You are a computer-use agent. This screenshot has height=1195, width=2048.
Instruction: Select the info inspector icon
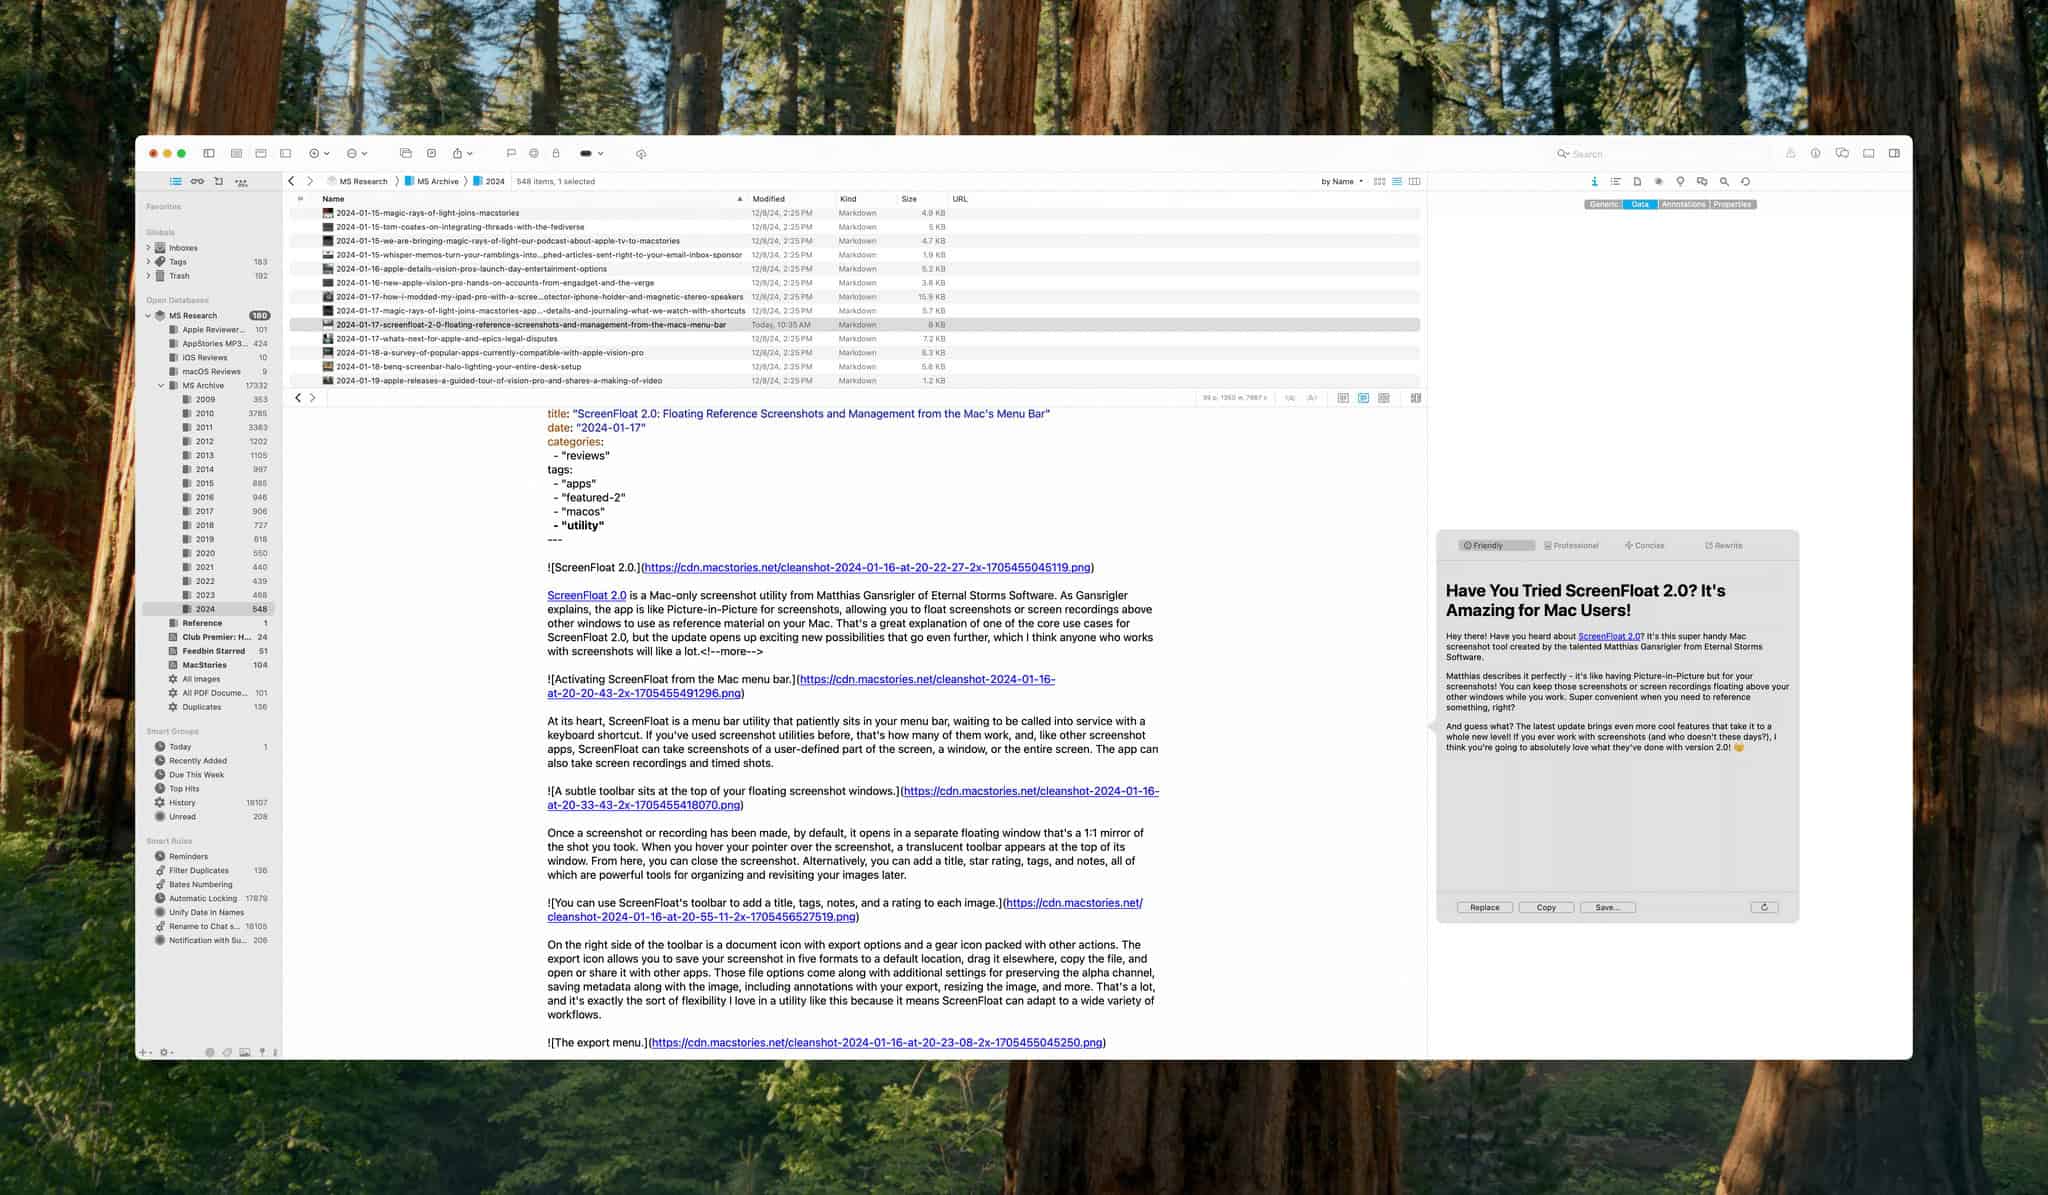pos(1594,181)
